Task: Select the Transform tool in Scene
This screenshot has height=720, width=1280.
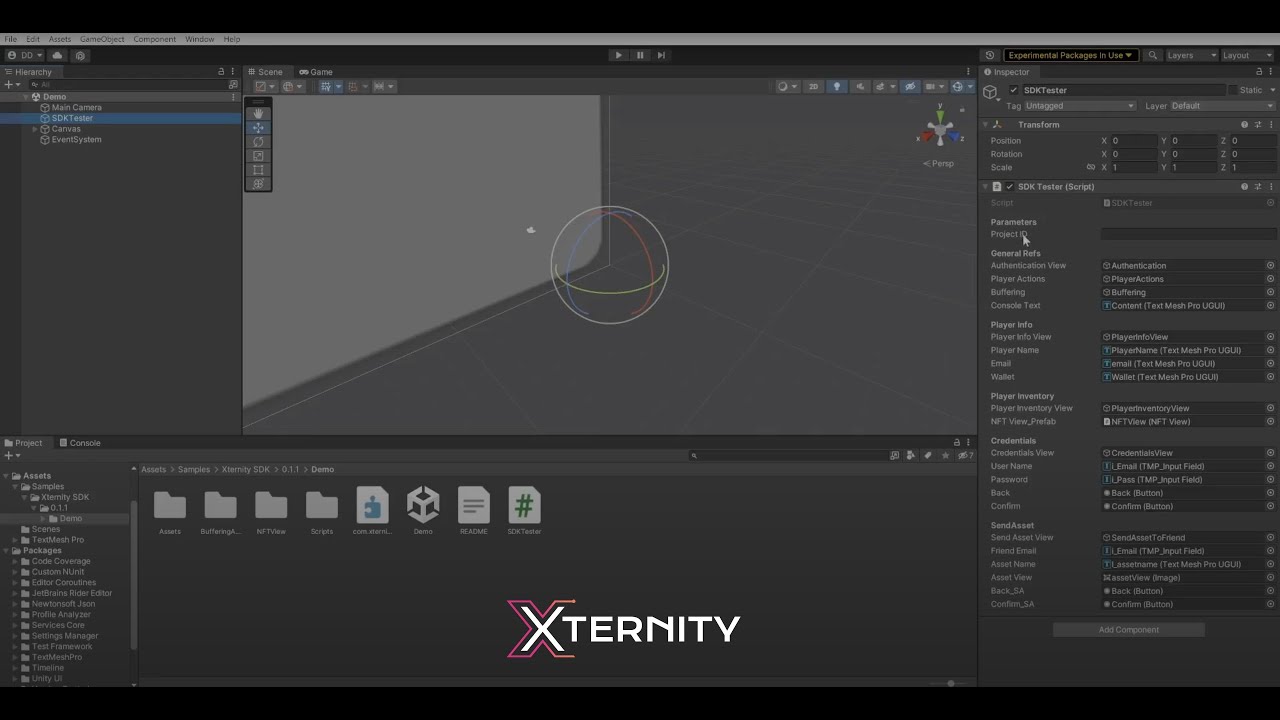Action: click(x=258, y=183)
